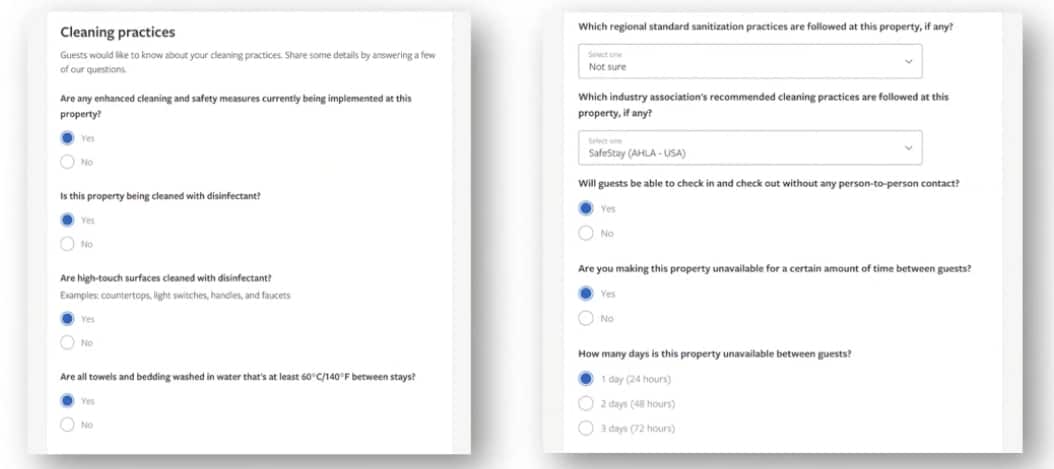This screenshot has width=1054, height=469.
Task: Open the regional sanitization practices dropdown
Action: pos(750,61)
